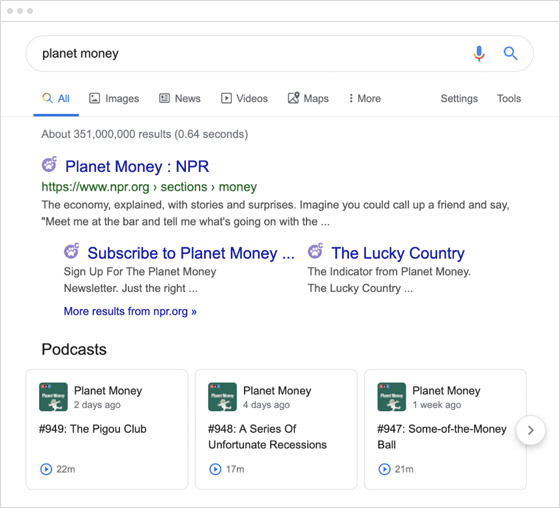The height and width of the screenshot is (508, 560).
Task: Open More results from npr.org
Action: 130,311
